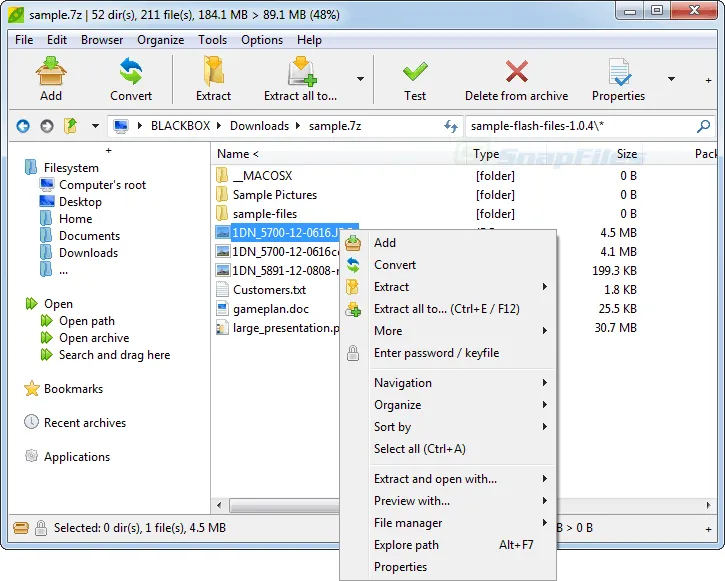Open the Organize menu in menu bar

[x=160, y=40]
